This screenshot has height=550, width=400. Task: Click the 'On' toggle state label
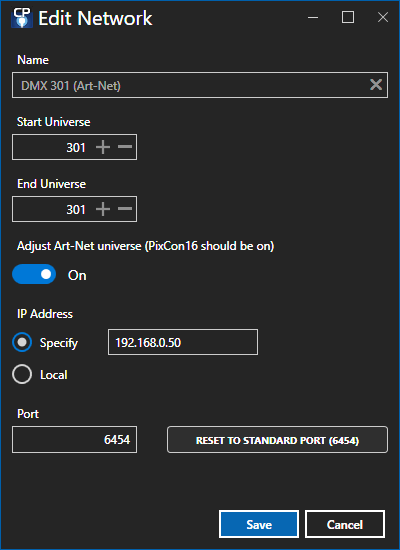click(x=77, y=275)
